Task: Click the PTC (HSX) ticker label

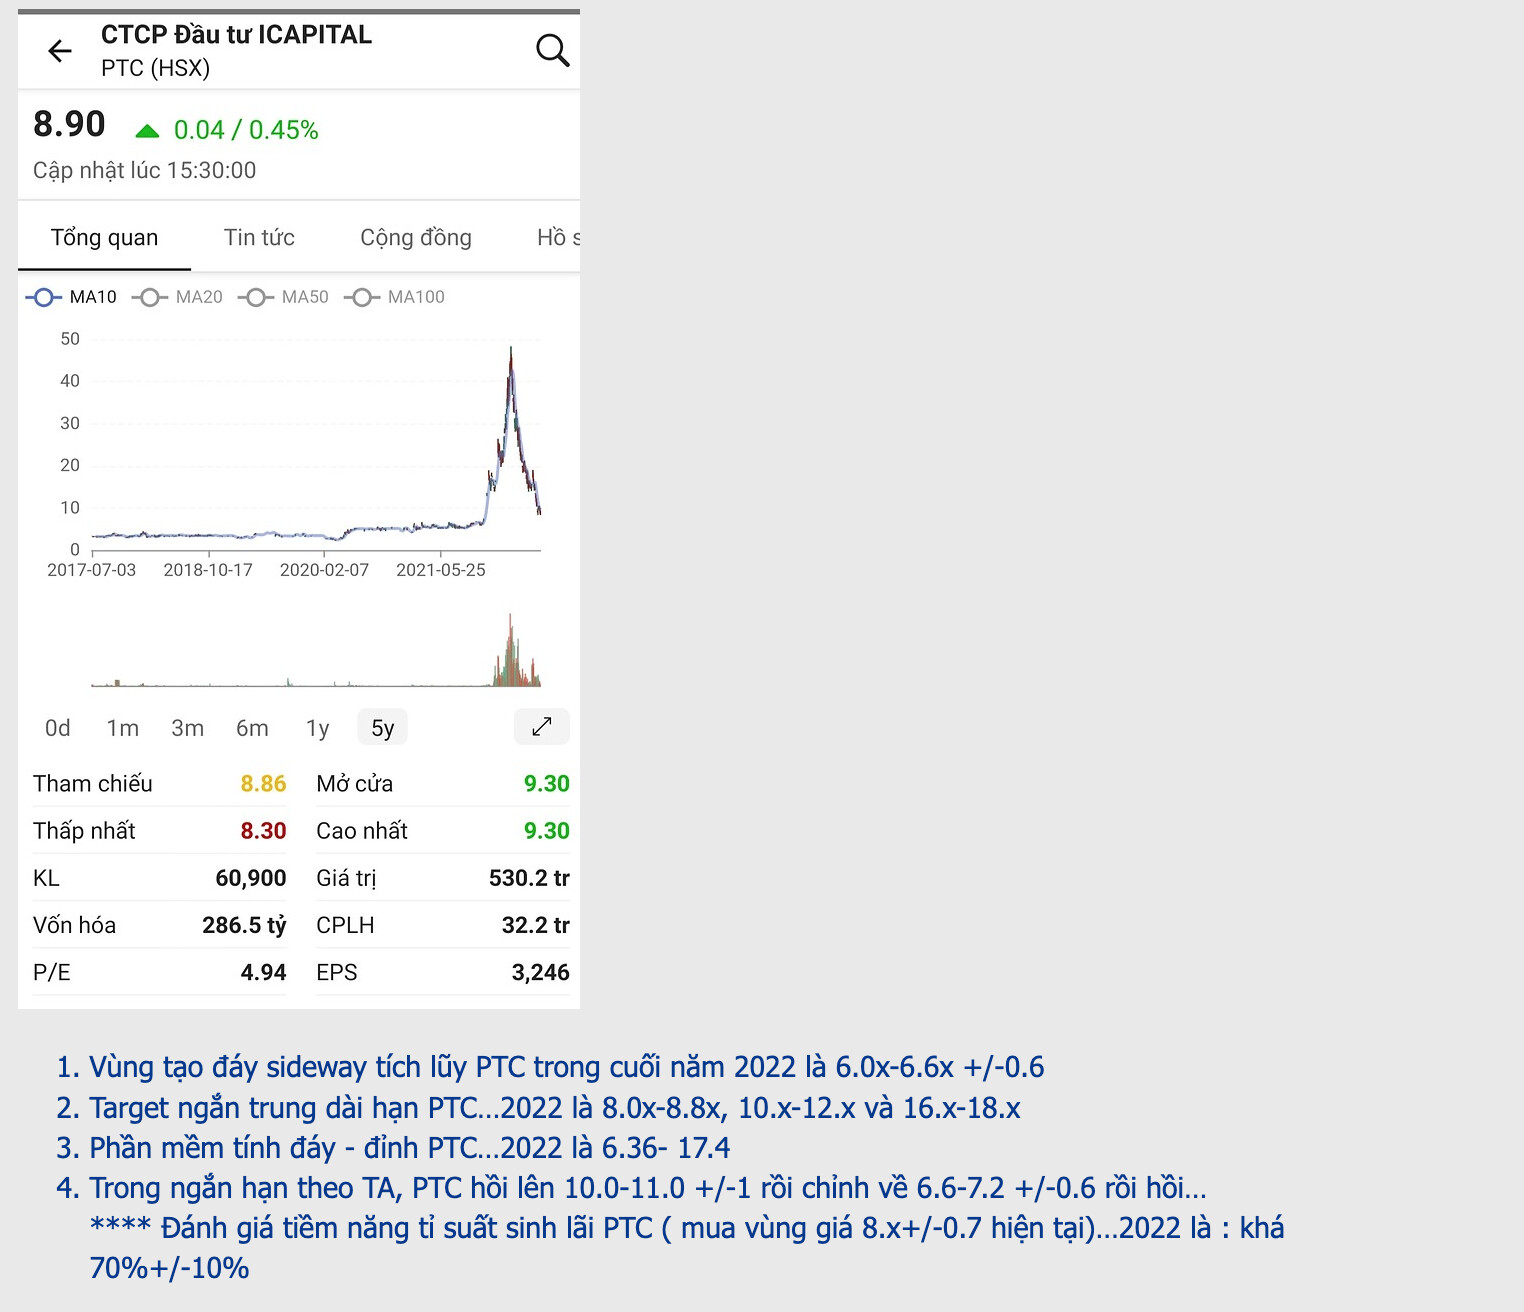Action: 156,68
